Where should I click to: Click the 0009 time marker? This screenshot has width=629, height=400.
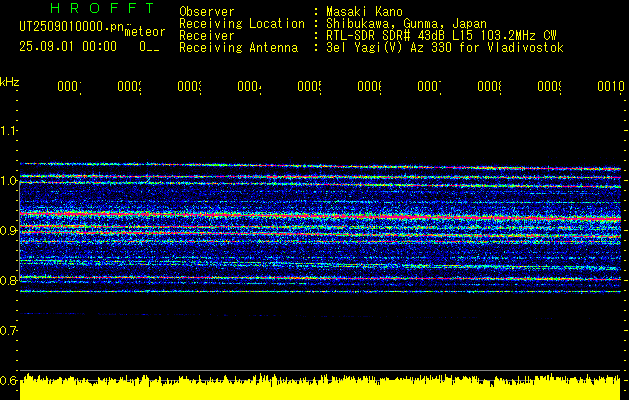[549, 87]
